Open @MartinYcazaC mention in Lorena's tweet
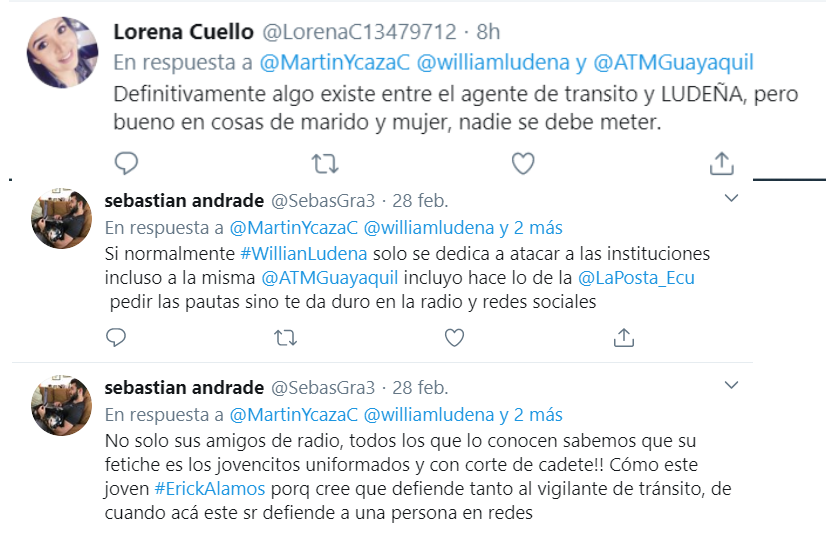This screenshot has height=549, width=826. click(335, 63)
